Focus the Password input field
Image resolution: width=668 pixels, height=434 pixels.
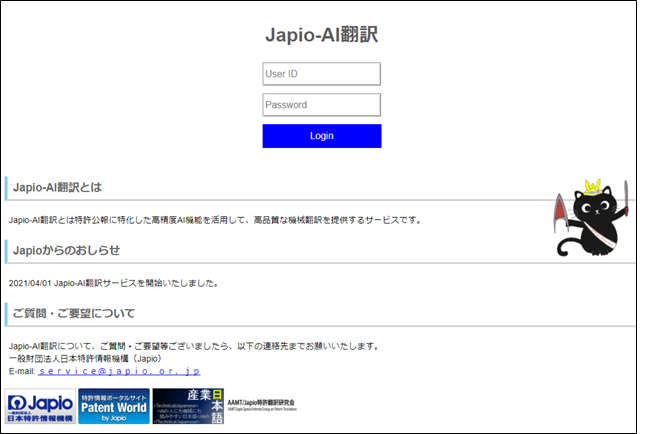(322, 105)
